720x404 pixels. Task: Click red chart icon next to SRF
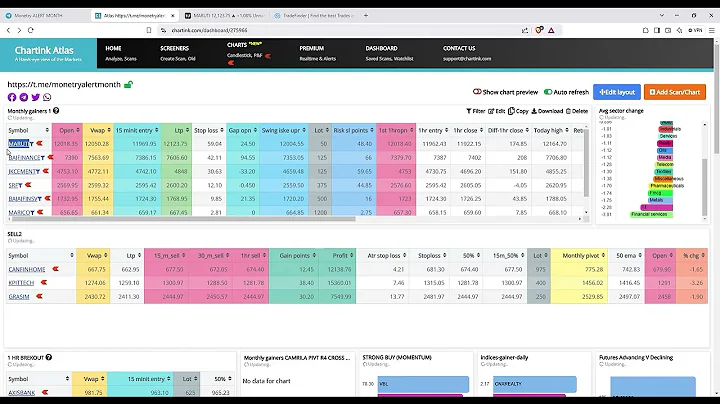tap(28, 185)
